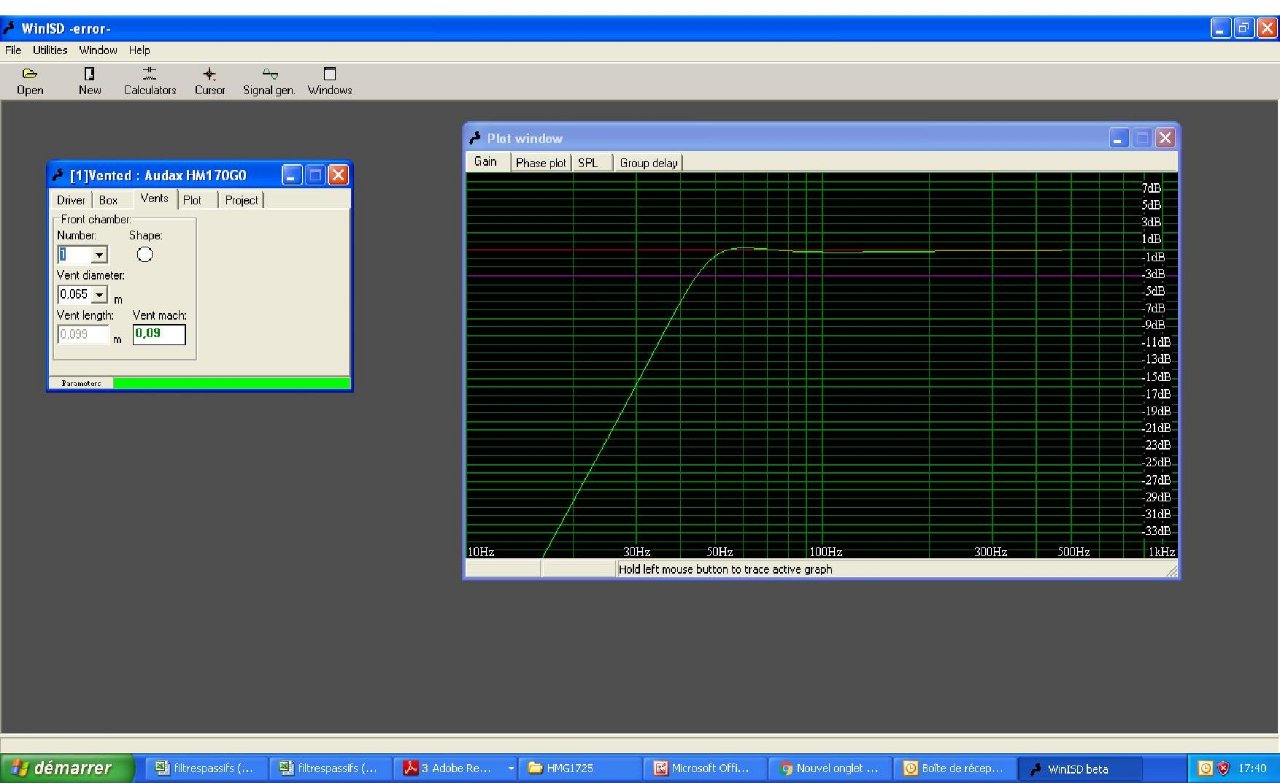This screenshot has width=1280, height=783.
Task: Select the Vents tab
Action: [154, 198]
